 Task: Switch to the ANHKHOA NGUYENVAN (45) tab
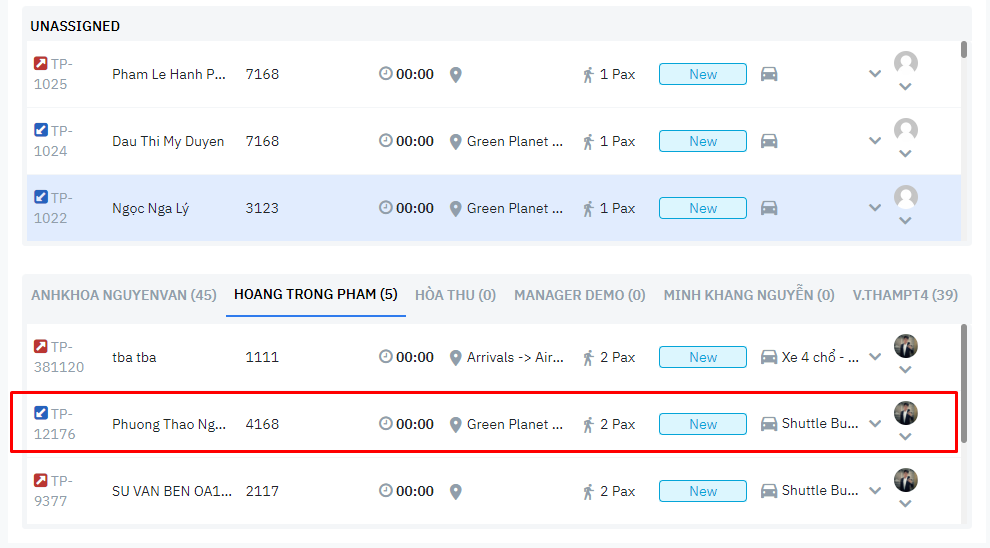(123, 295)
